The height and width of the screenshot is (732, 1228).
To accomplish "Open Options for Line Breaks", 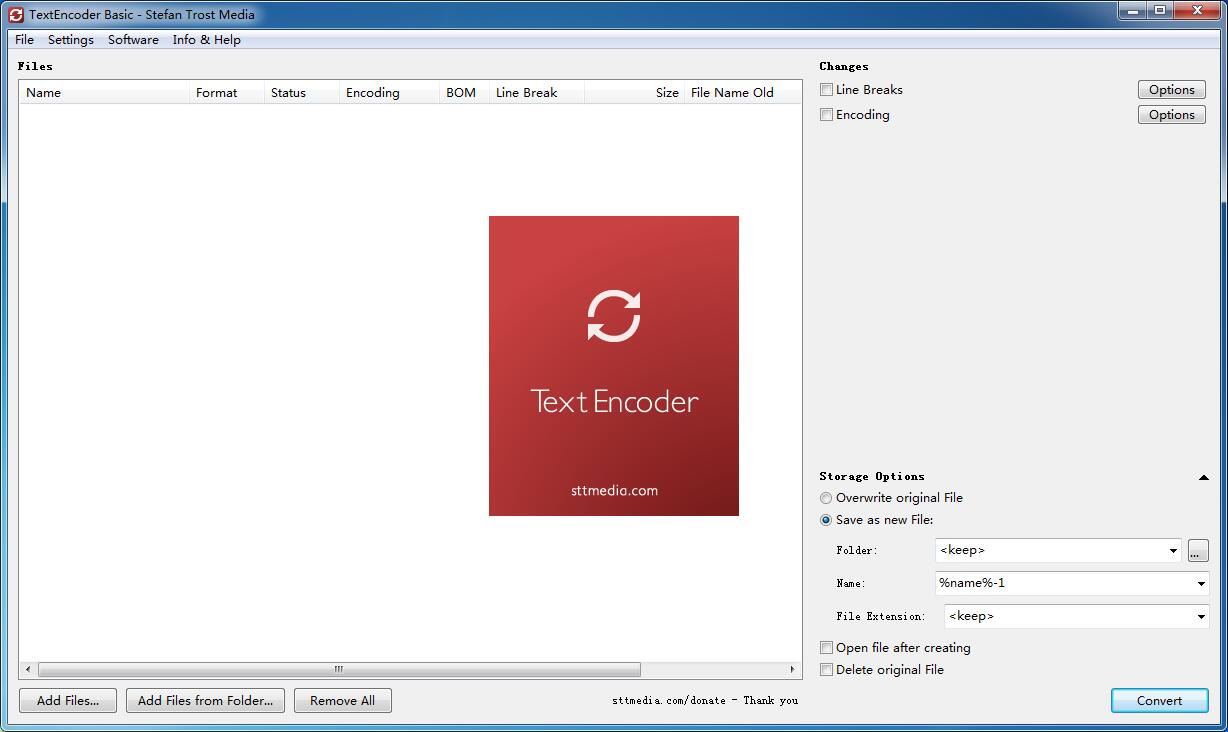I will (1172, 90).
